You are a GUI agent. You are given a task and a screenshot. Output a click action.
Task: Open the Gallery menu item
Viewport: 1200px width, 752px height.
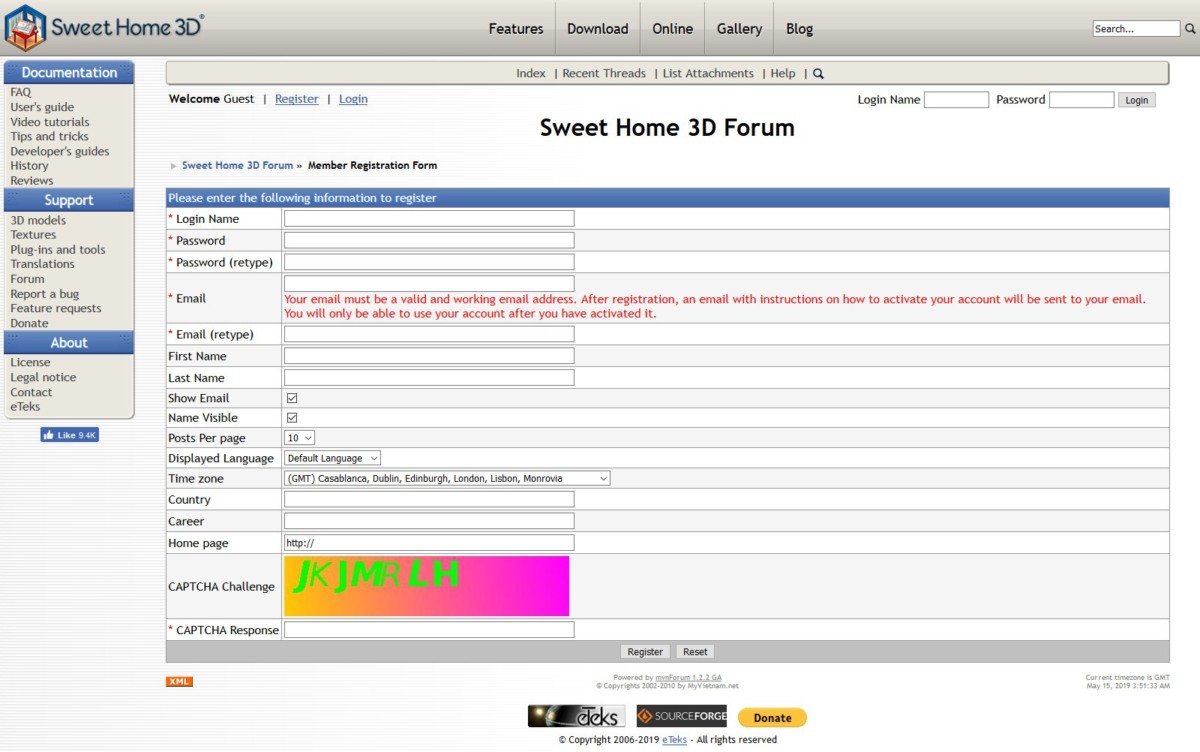[x=740, y=29]
